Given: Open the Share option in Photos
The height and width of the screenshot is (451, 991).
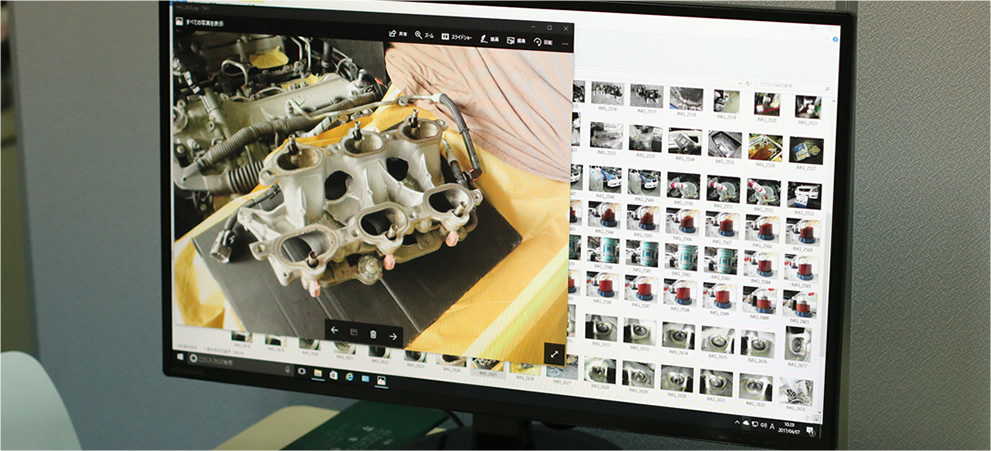Looking at the screenshot, I should click(398, 33).
